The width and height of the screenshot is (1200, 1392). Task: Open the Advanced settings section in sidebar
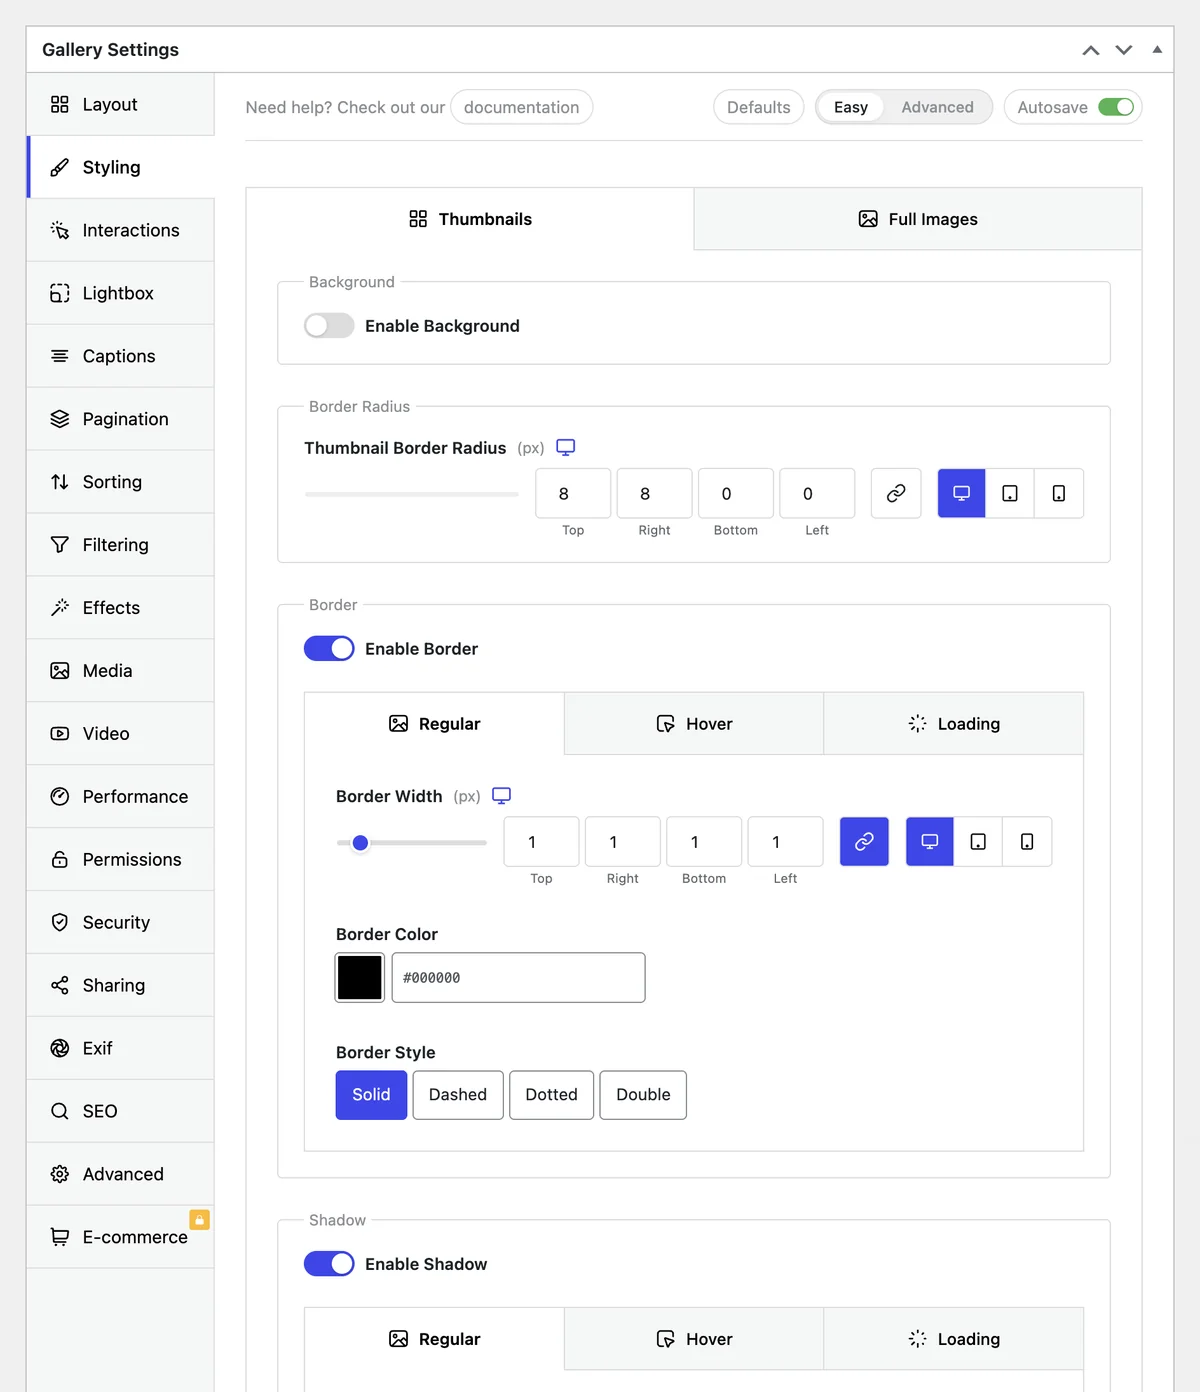click(120, 1175)
